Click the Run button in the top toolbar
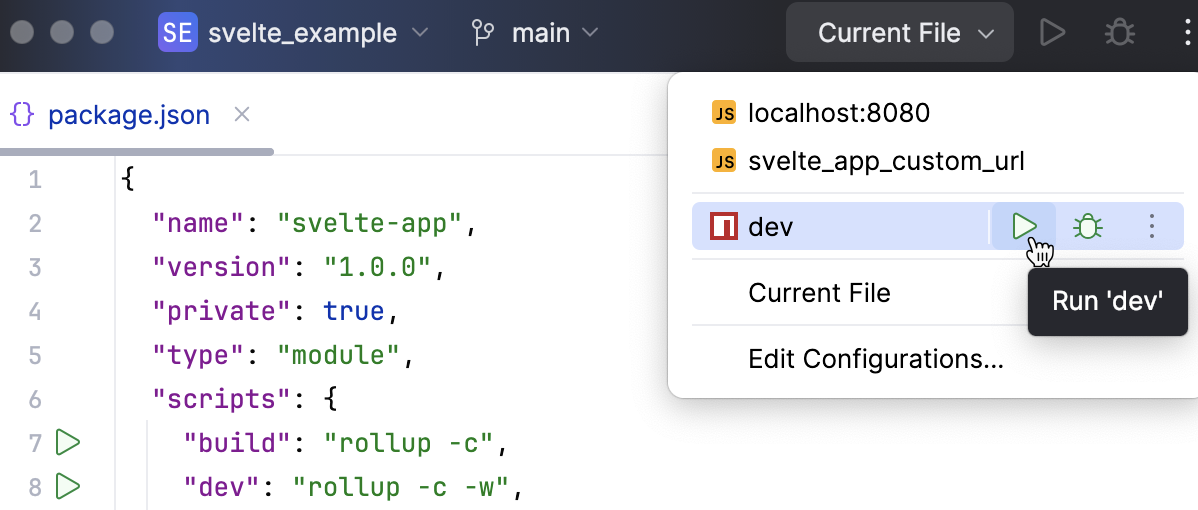This screenshot has width=1198, height=510. pos(1051,33)
